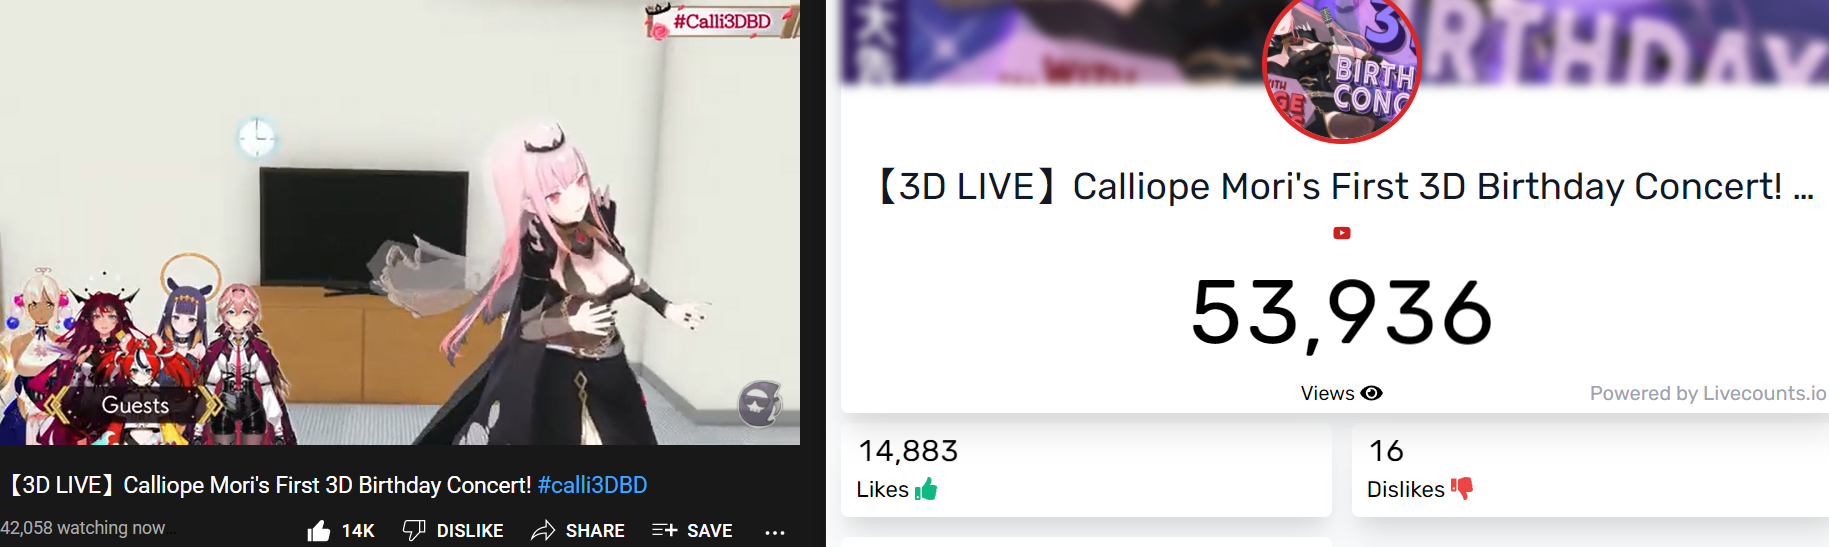Click the thumbs-up like icon
Image resolution: width=1829 pixels, height=547 pixels.
319,530
